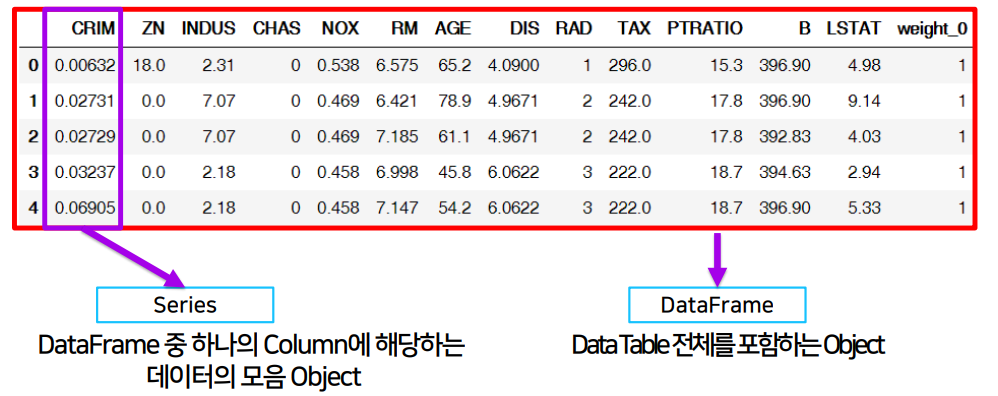Viewport: 998px width, 396px height.
Task: Select the AGE value 45.8
Action: tap(454, 172)
